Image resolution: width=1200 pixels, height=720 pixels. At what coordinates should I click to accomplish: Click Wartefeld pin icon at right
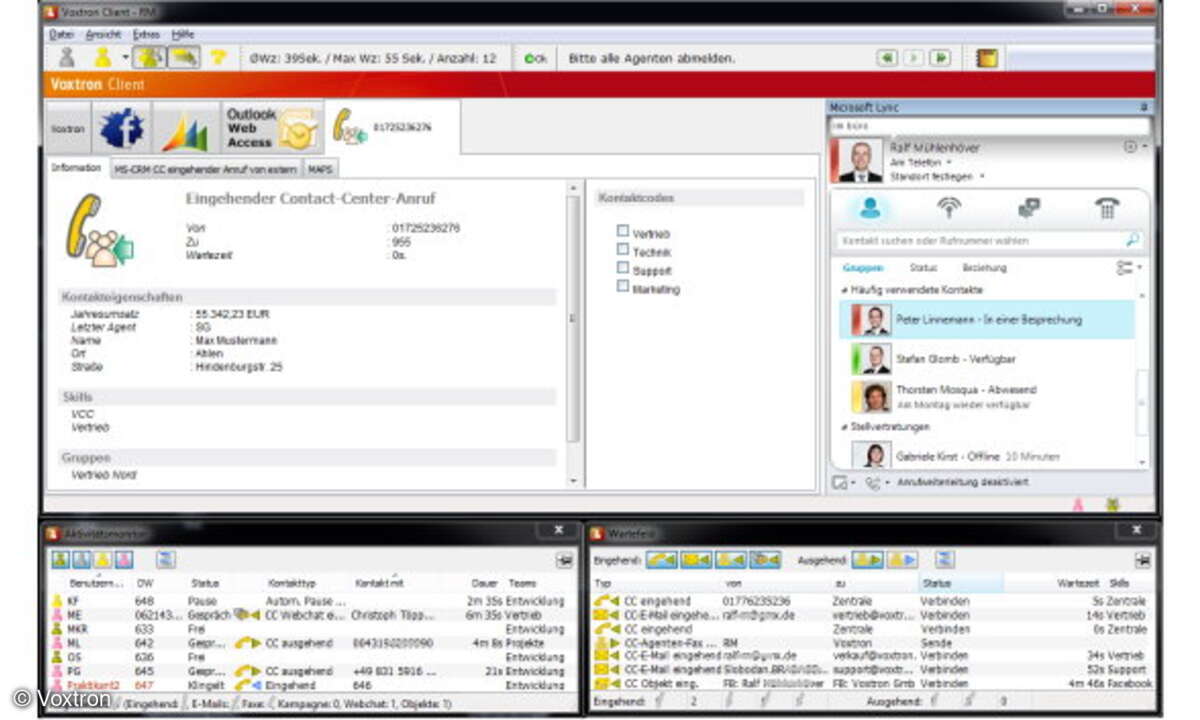tap(1142, 561)
